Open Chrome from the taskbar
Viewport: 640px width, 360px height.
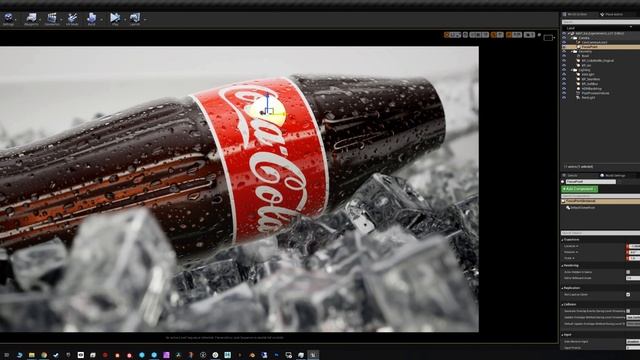tap(44, 355)
